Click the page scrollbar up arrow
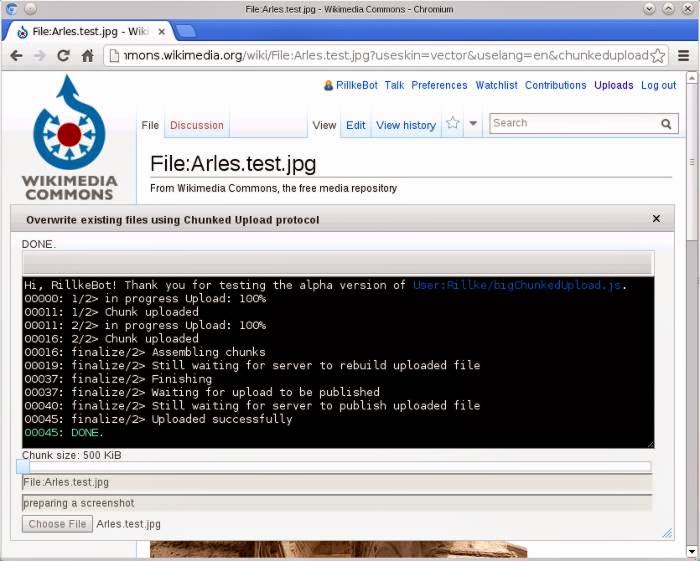 (x=691, y=79)
